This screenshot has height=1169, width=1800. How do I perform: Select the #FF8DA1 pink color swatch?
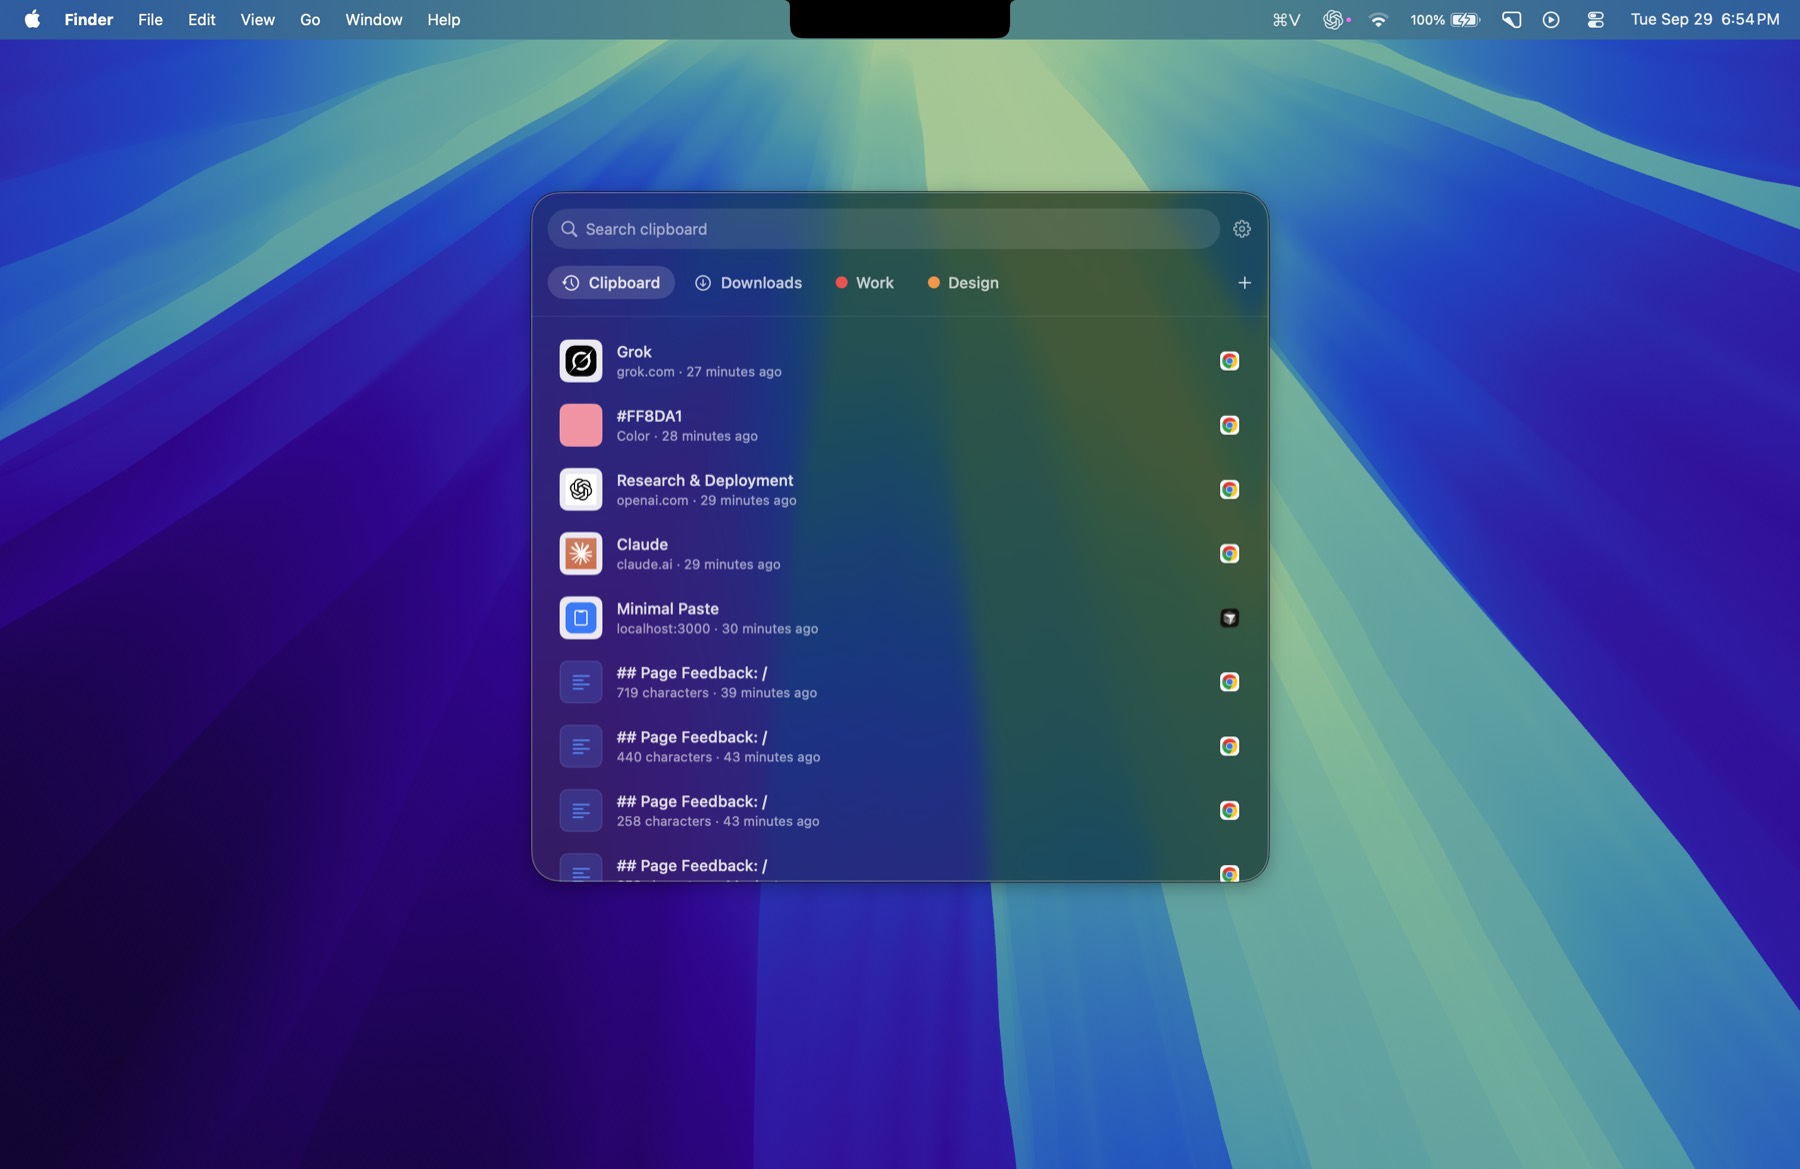[581, 425]
